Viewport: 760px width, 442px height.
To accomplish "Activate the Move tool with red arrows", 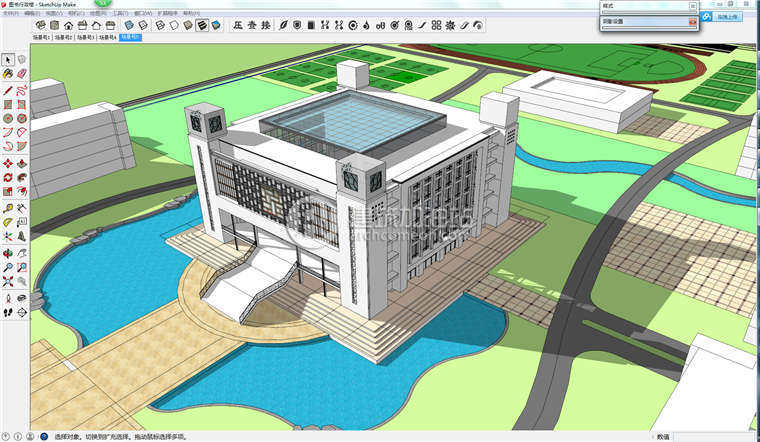I will pos(8,163).
